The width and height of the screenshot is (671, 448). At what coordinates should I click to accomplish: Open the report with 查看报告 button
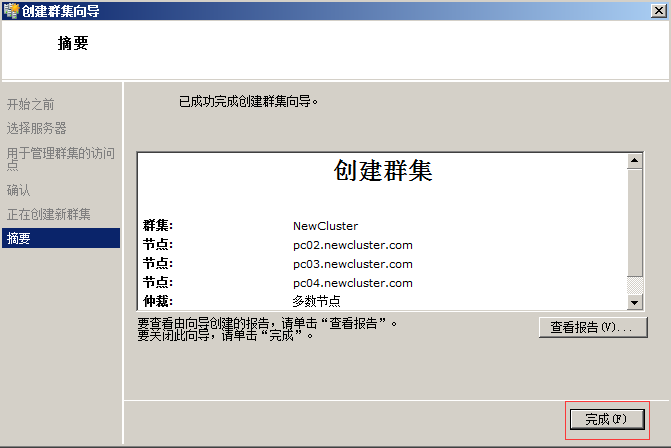click(592, 328)
